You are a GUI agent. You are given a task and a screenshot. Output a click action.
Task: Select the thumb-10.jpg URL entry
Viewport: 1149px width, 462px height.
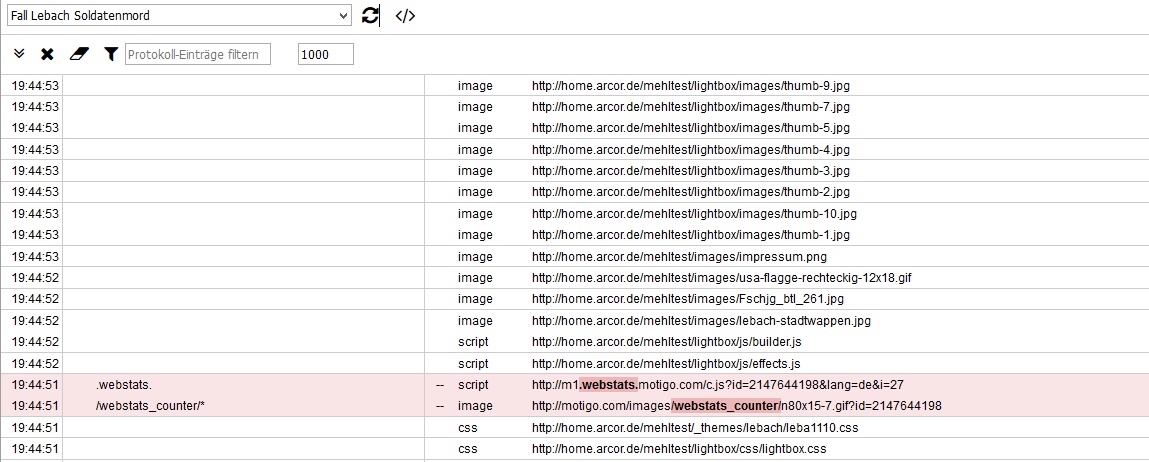tap(695, 214)
